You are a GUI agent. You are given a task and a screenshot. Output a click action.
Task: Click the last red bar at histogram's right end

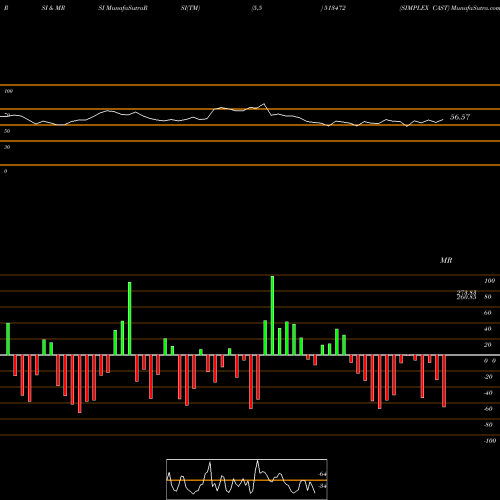point(444,381)
